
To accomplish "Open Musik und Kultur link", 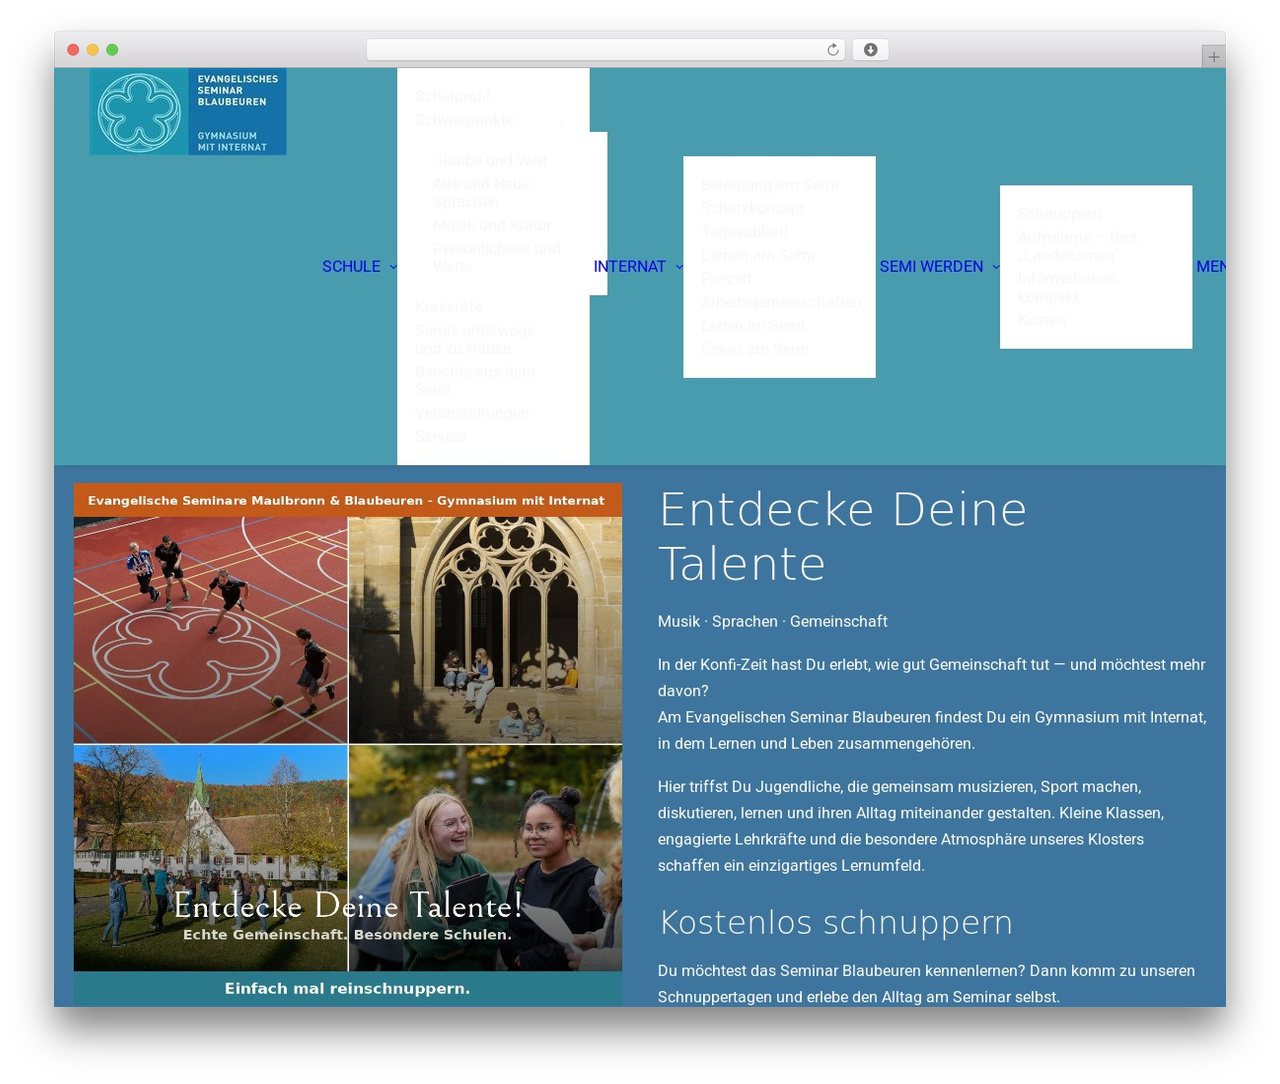I will (x=492, y=225).
